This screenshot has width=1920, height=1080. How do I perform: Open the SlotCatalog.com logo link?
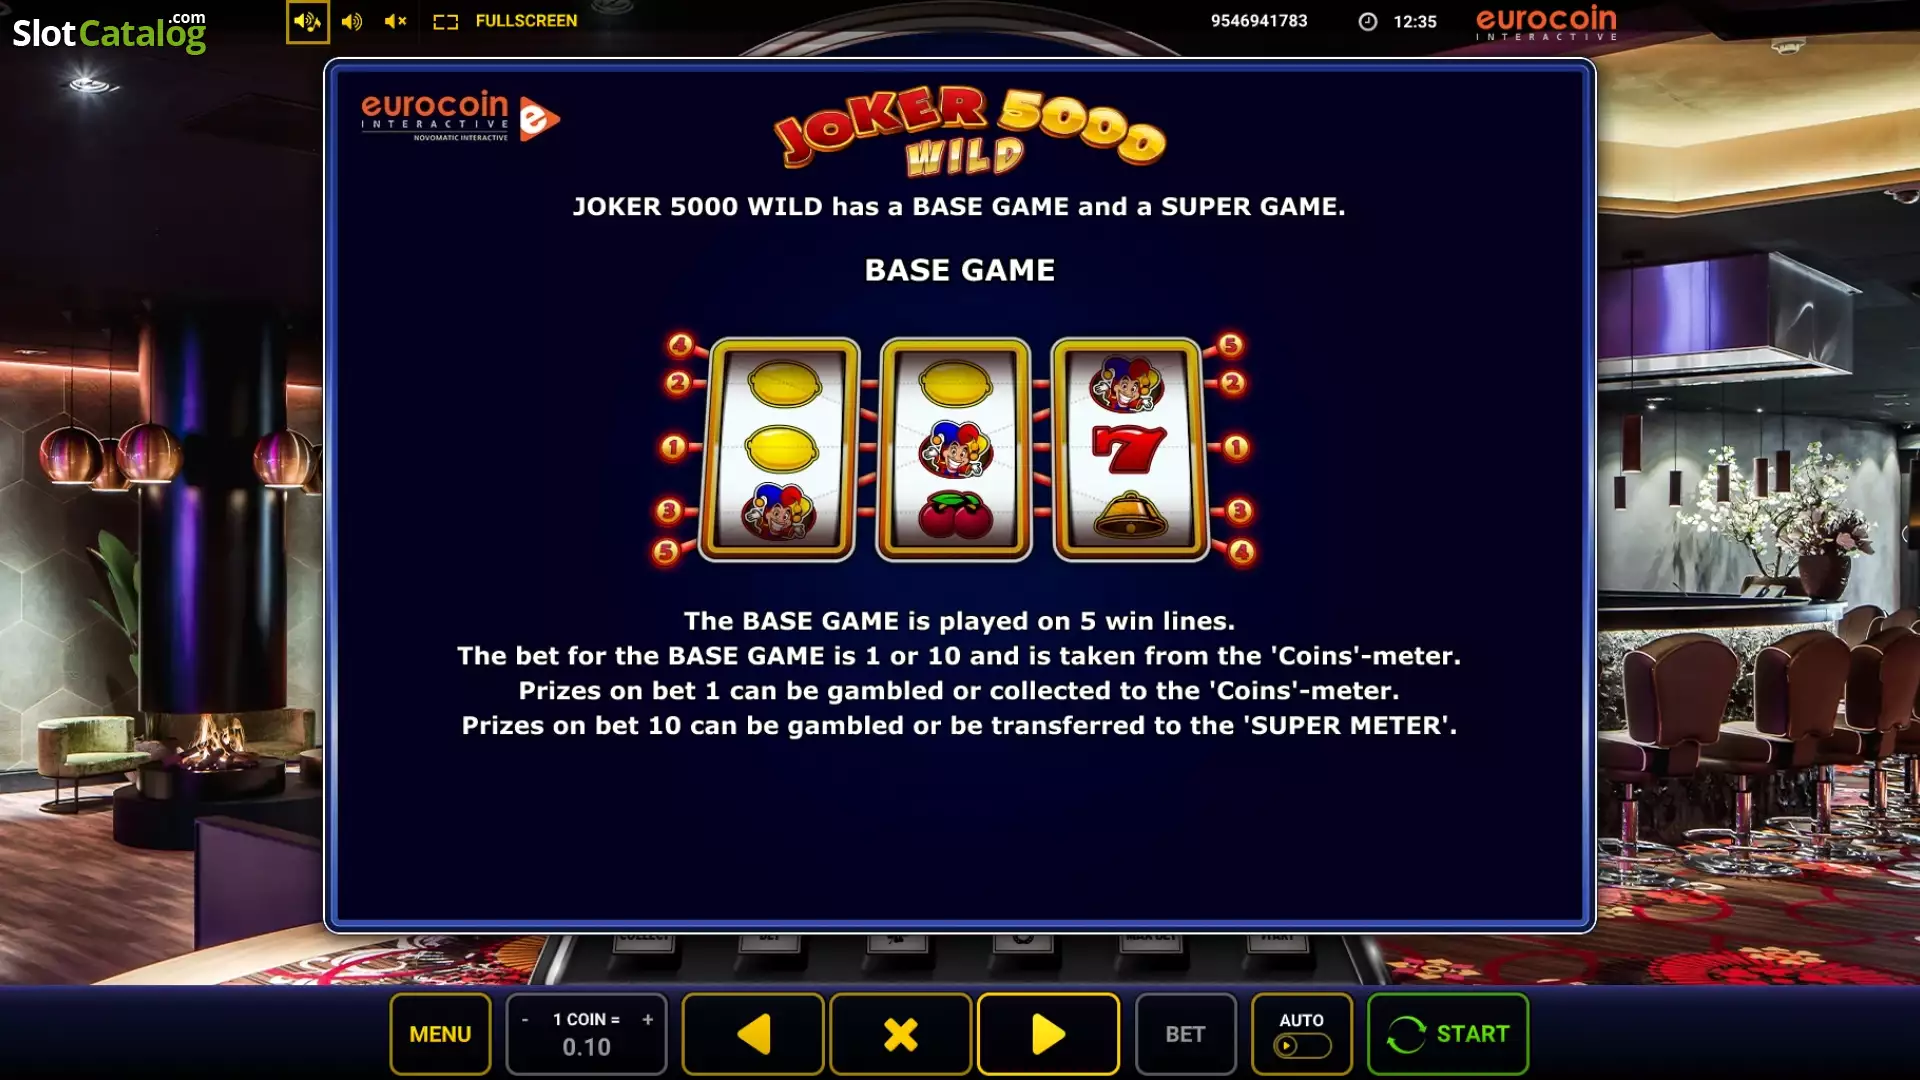tap(109, 32)
